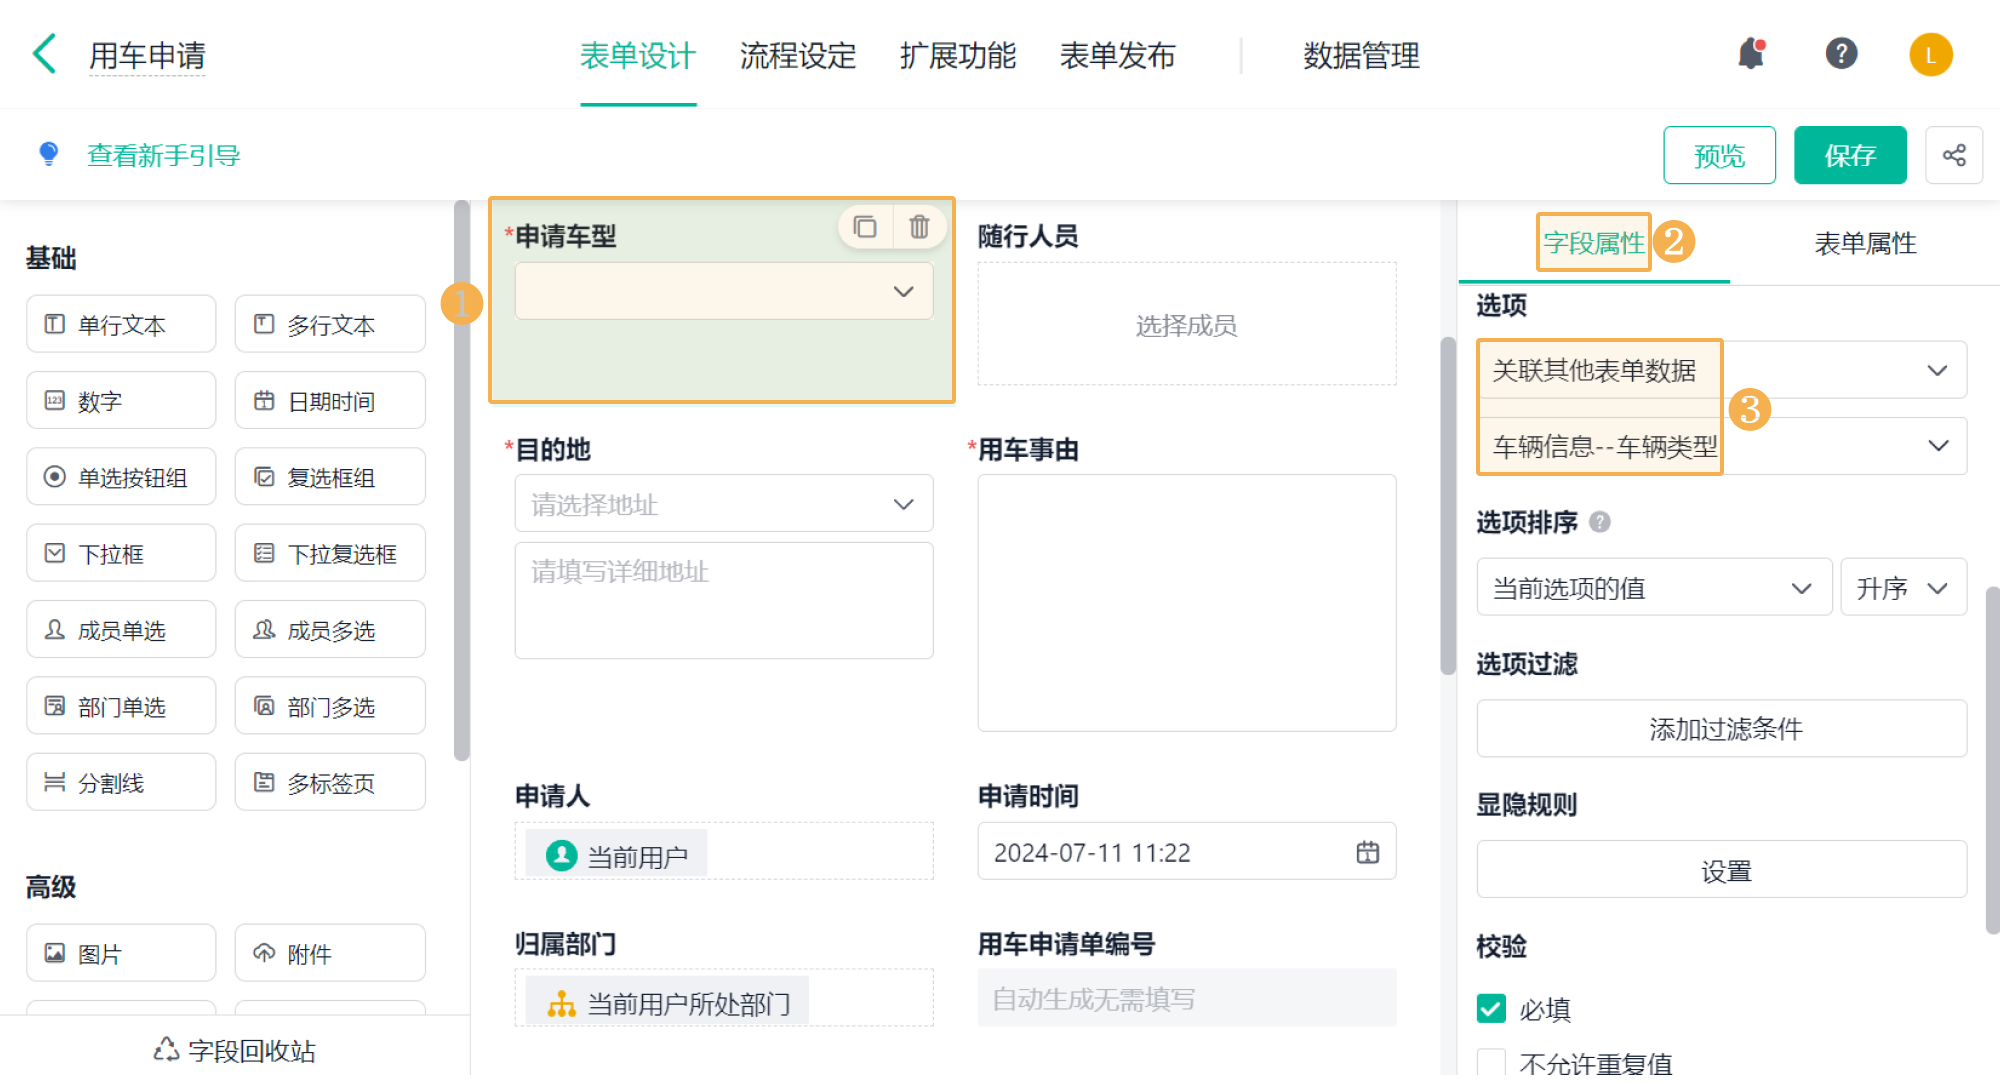
Task: Open the help question mark icon
Action: 1841,54
